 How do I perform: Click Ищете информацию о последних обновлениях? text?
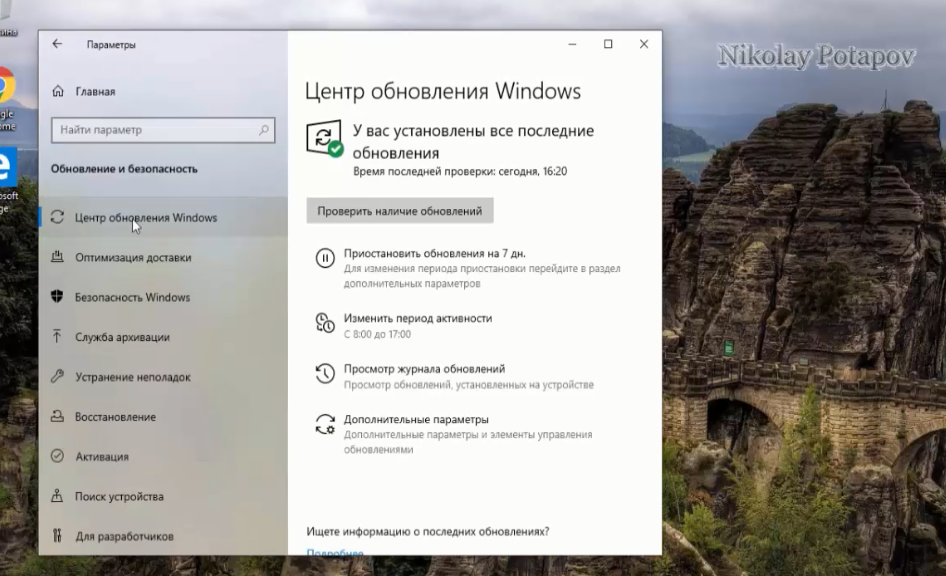pos(428,531)
